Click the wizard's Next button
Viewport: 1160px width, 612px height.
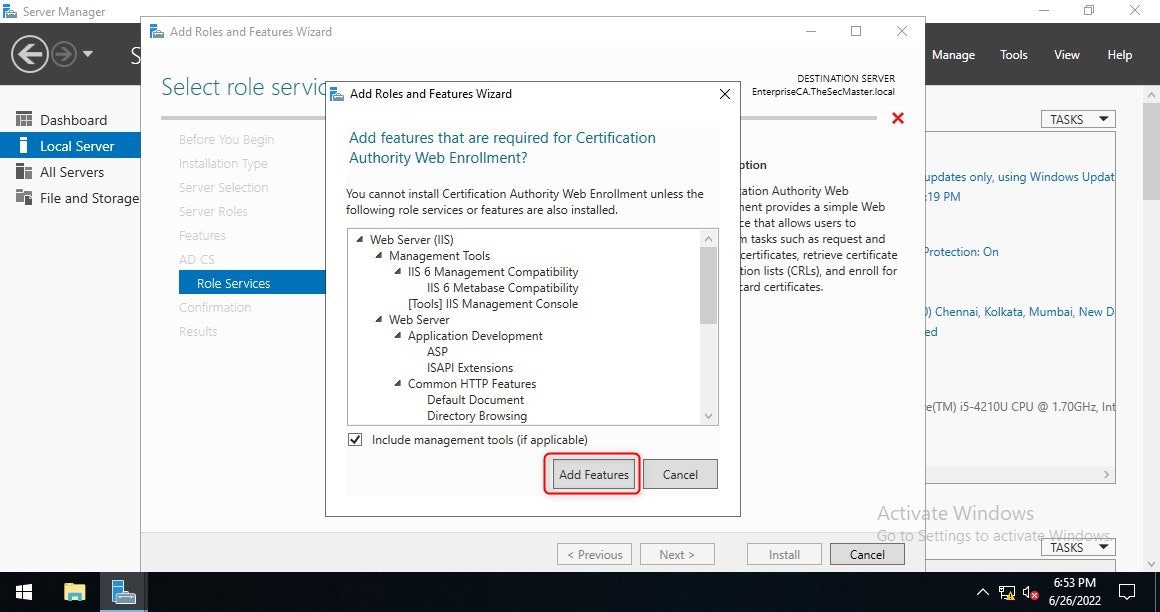pos(677,554)
